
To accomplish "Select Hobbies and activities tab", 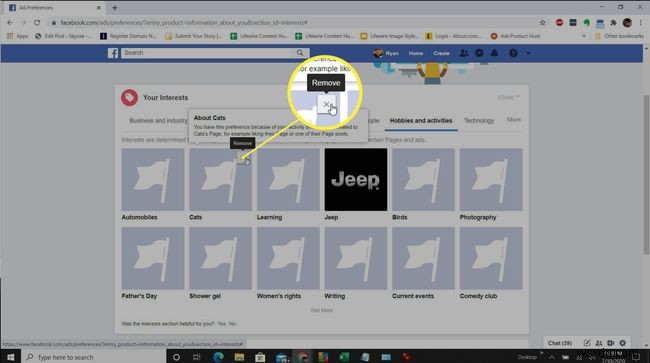I will 421,121.
